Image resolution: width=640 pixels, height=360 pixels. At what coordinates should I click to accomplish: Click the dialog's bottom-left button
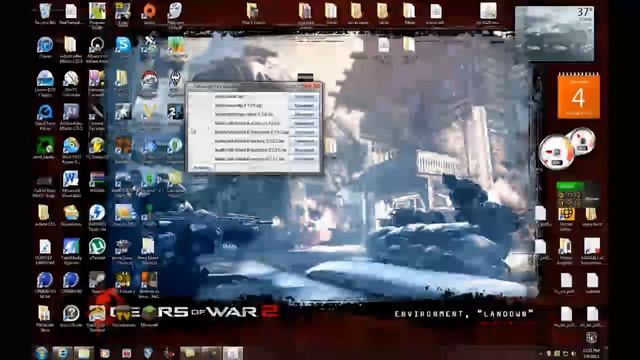(201, 167)
